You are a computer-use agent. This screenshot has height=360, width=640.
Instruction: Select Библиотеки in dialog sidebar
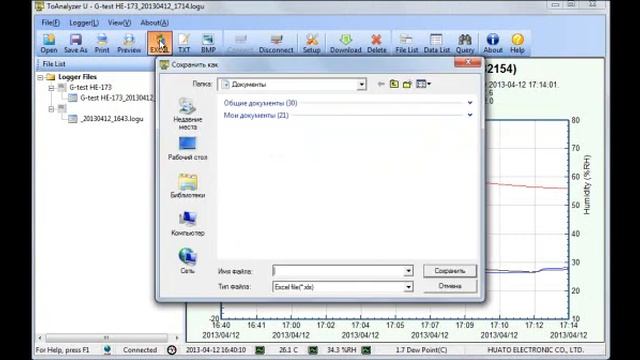pos(187,186)
